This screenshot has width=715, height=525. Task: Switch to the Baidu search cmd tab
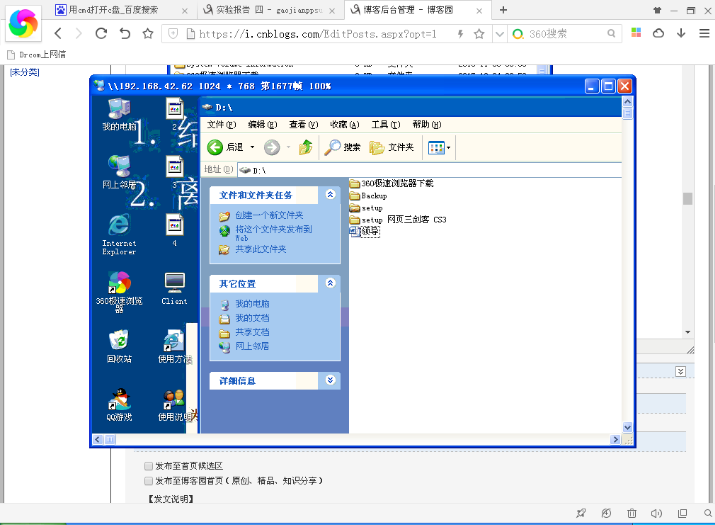[121, 10]
